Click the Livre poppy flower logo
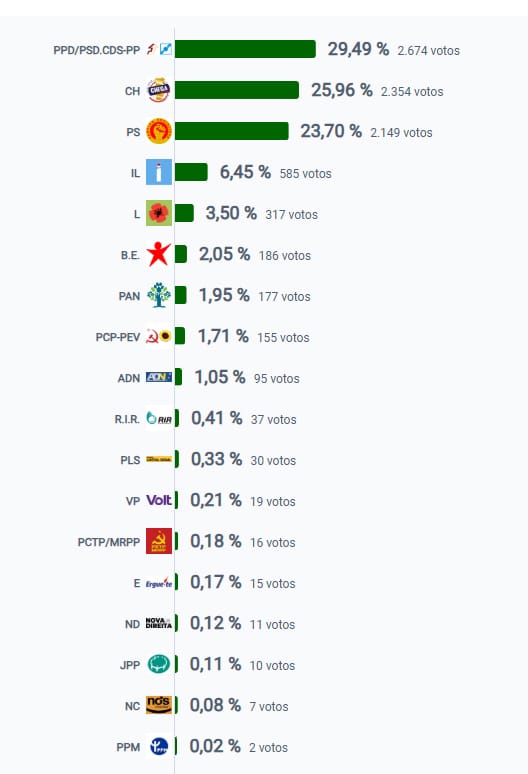The height and width of the screenshot is (774, 528). 159,213
